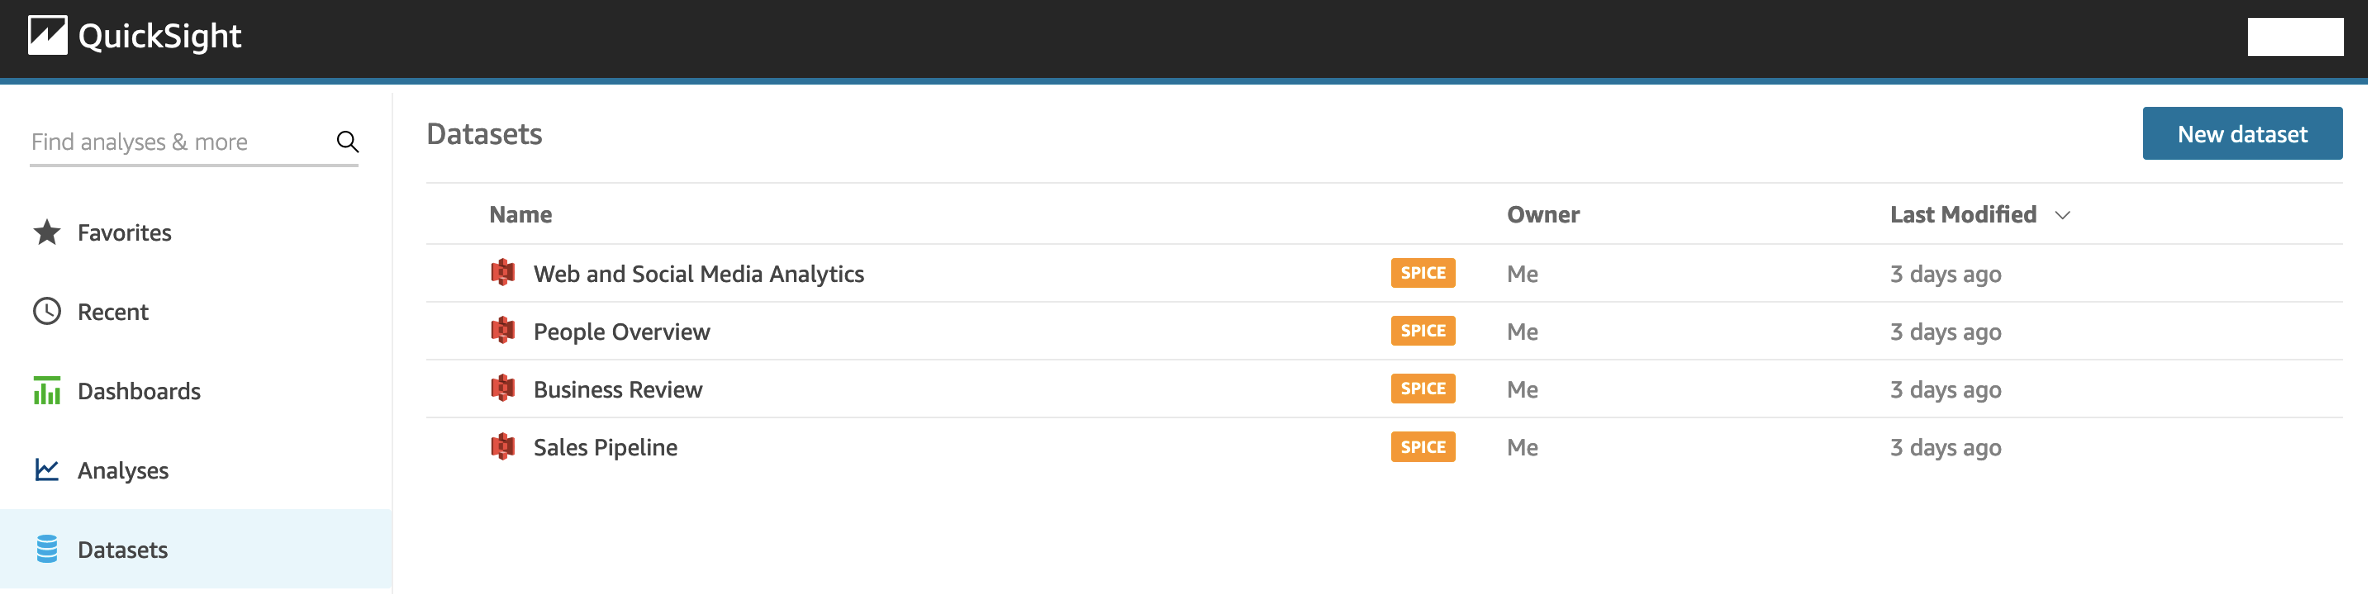Go to the Dashboards section
2368x594 pixels.
(139, 391)
